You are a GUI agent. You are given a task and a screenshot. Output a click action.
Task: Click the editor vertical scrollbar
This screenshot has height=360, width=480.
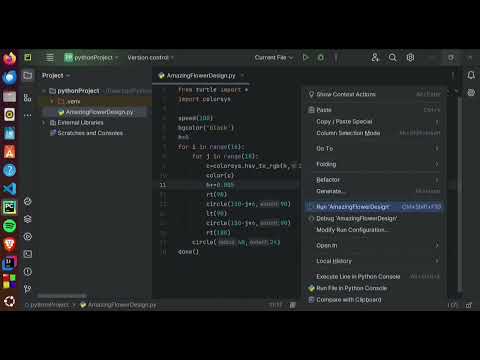[x=460, y=193]
